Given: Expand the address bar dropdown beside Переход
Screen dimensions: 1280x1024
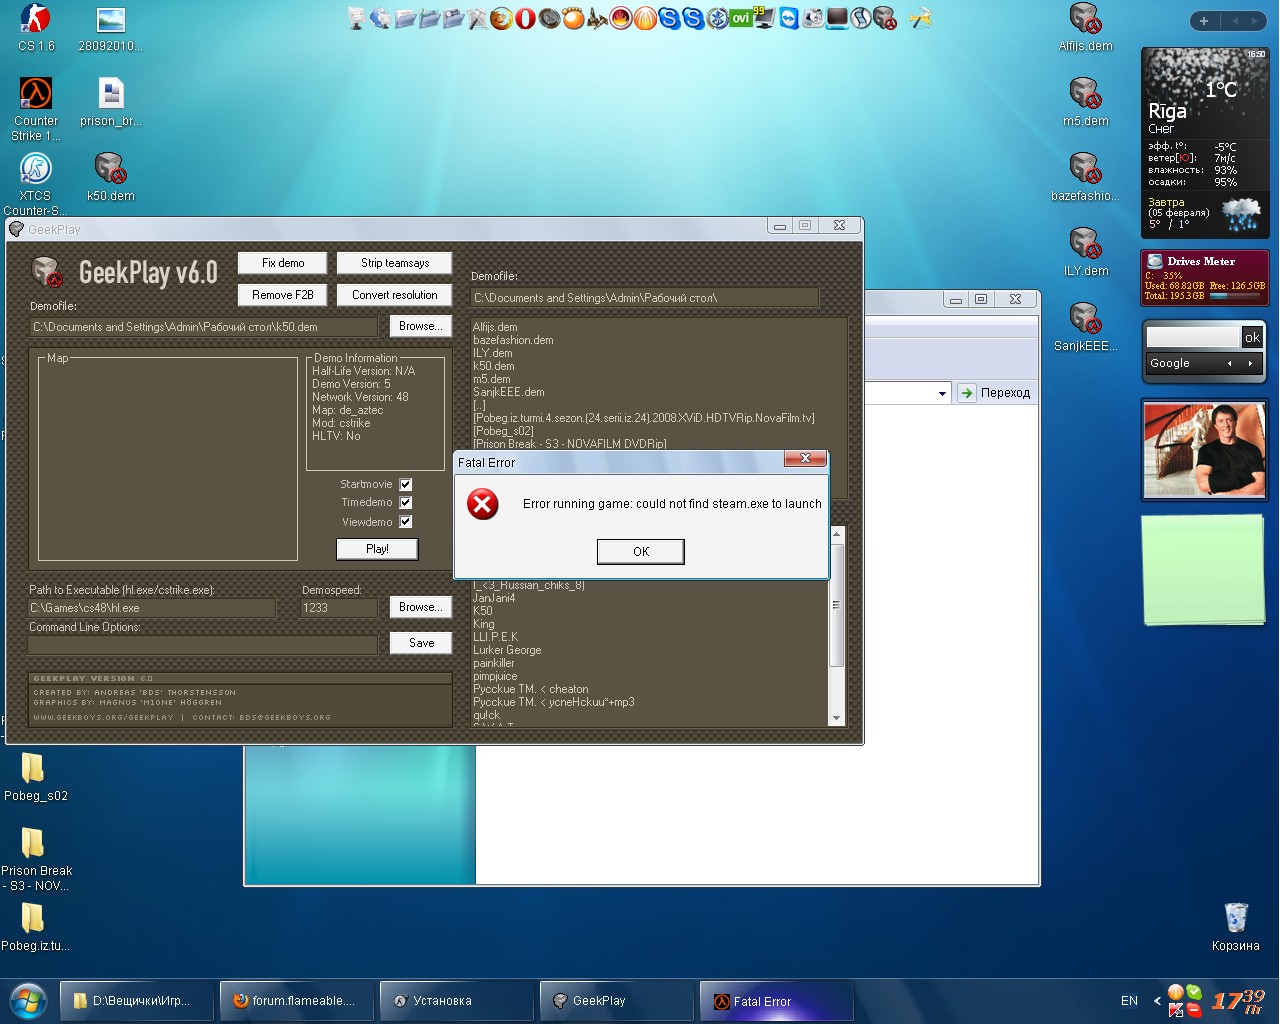Looking at the screenshot, I should [942, 393].
